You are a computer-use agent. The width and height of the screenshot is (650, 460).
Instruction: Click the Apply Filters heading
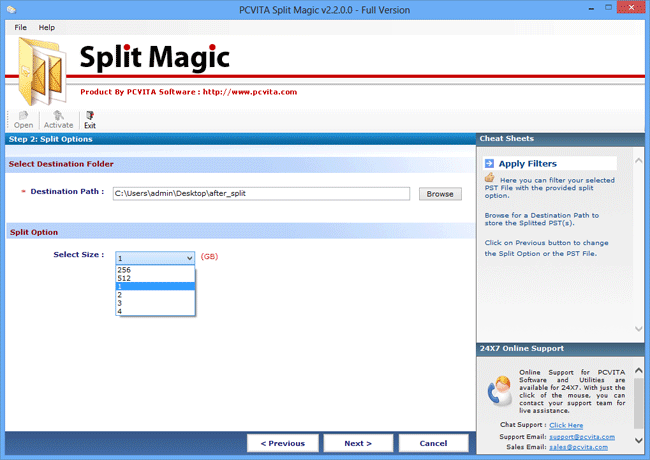(527, 164)
